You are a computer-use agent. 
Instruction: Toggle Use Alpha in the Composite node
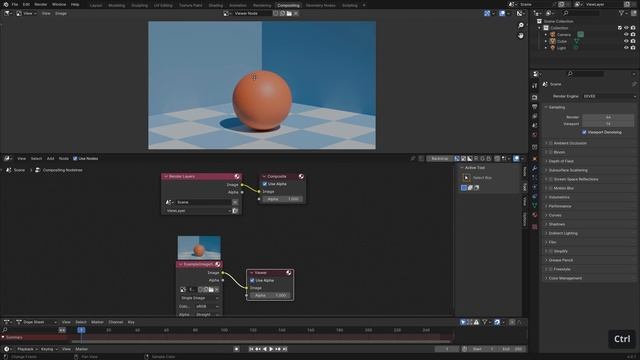coord(264,184)
